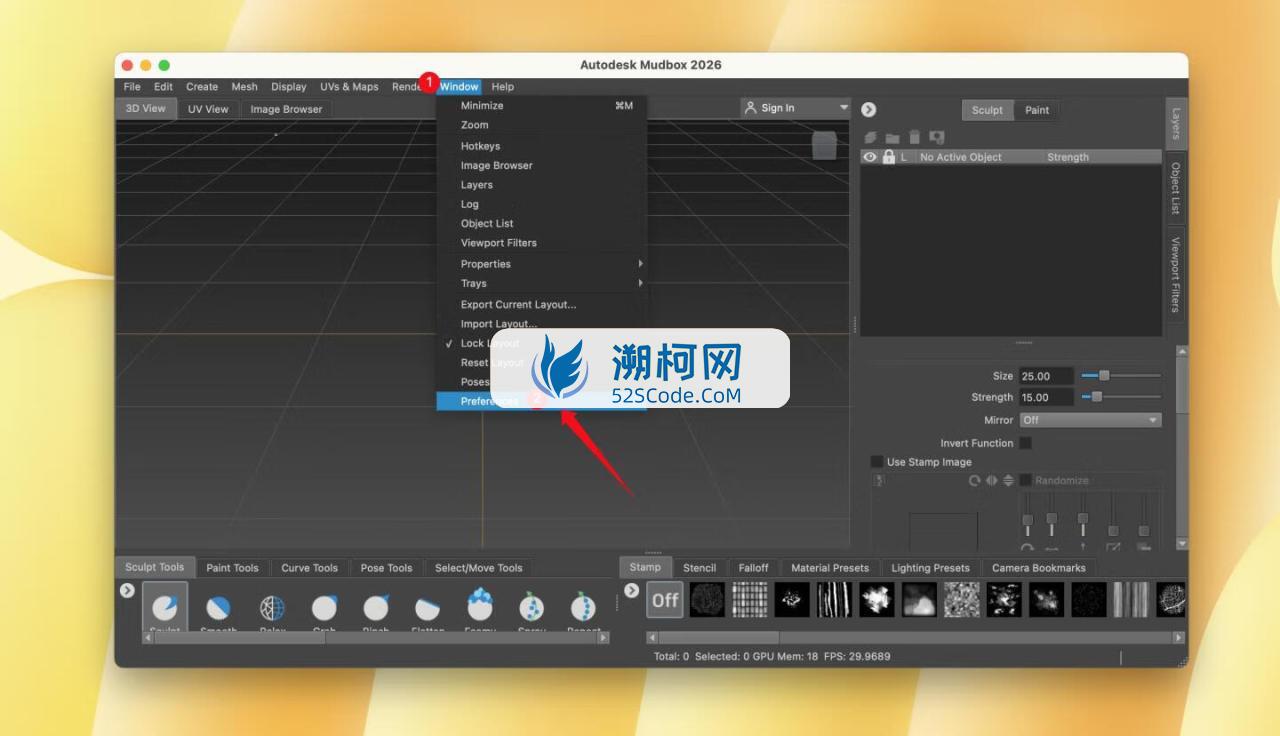The image size is (1280, 736).
Task: Check Use Stamp Image
Action: [877, 462]
